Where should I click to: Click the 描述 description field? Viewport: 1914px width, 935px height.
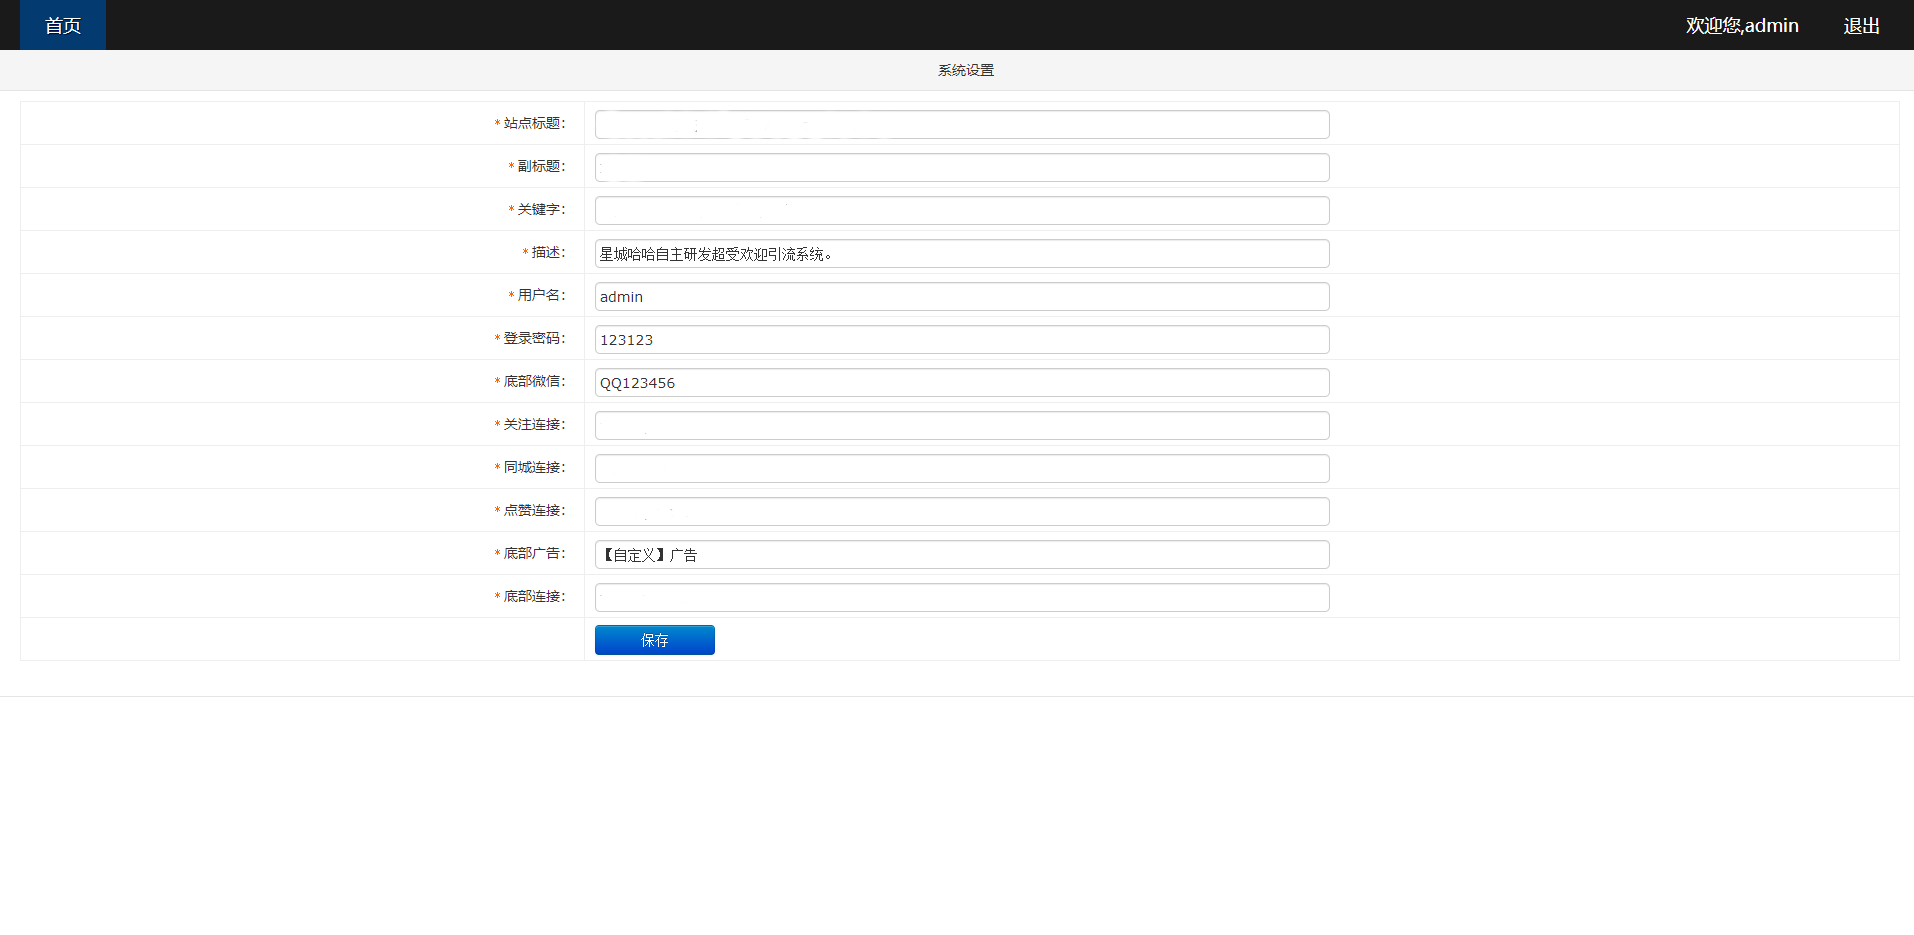point(961,254)
